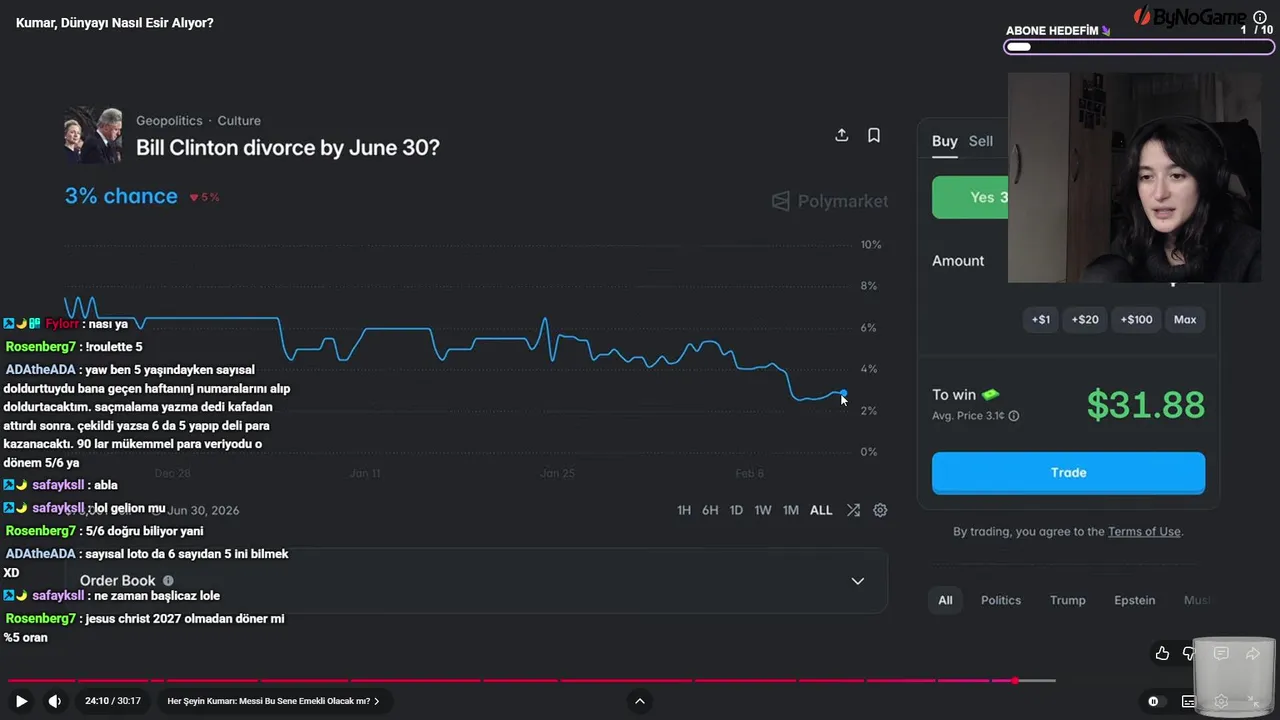Open the Culture category link
Viewport: 1280px width, 720px height.
click(x=239, y=121)
